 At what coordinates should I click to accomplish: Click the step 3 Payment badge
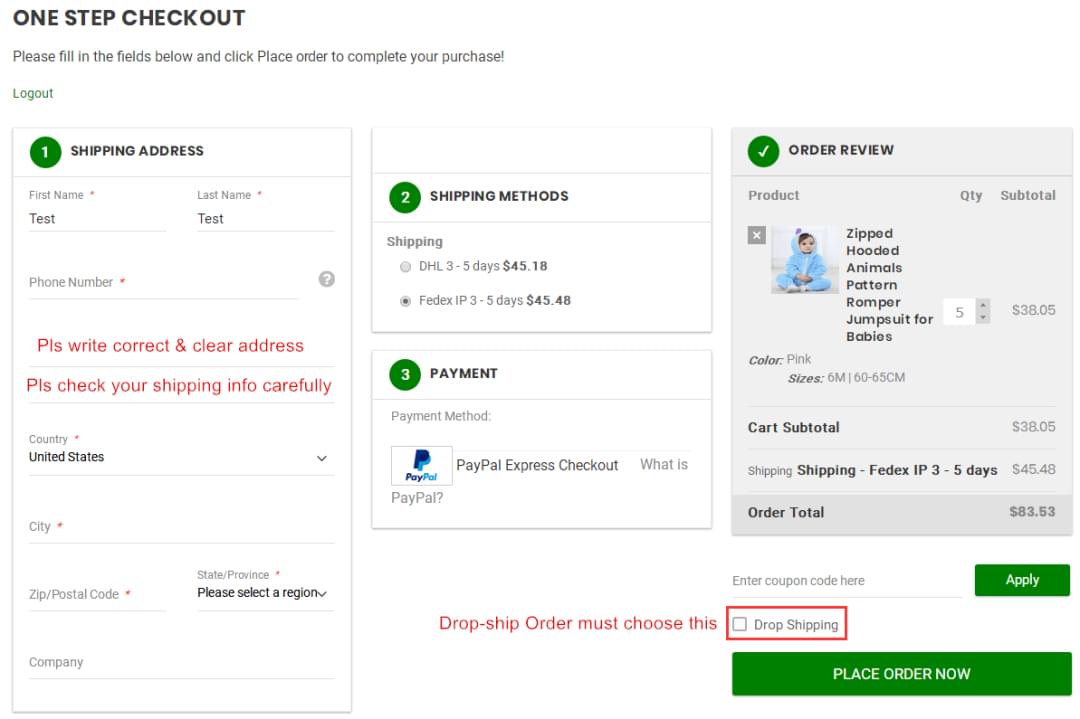(x=405, y=374)
